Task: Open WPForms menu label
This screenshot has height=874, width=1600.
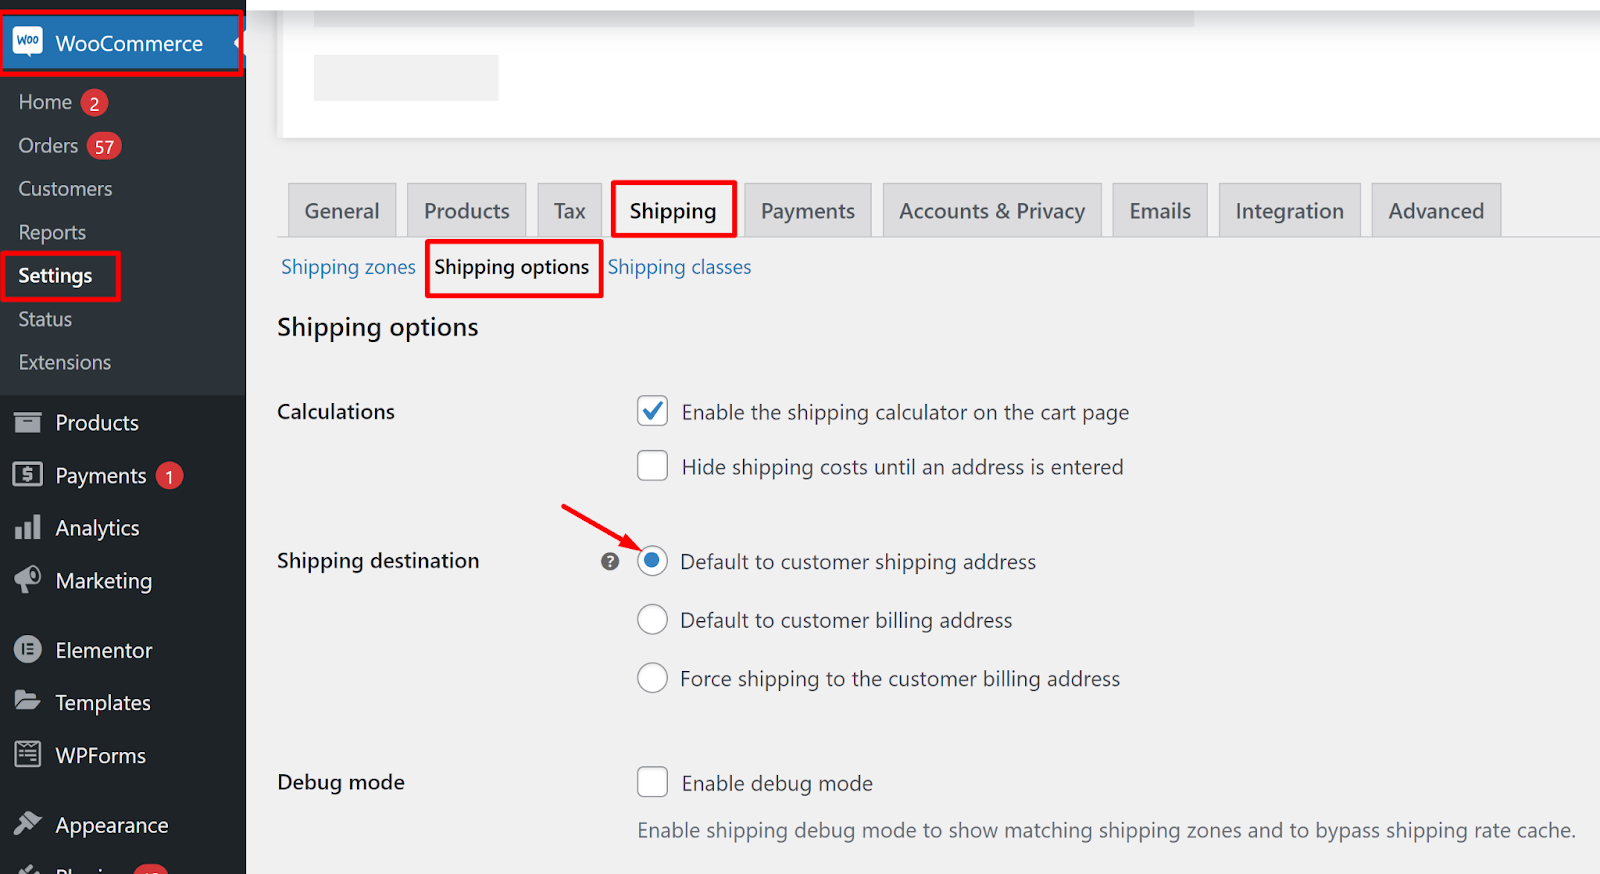Action: (101, 755)
